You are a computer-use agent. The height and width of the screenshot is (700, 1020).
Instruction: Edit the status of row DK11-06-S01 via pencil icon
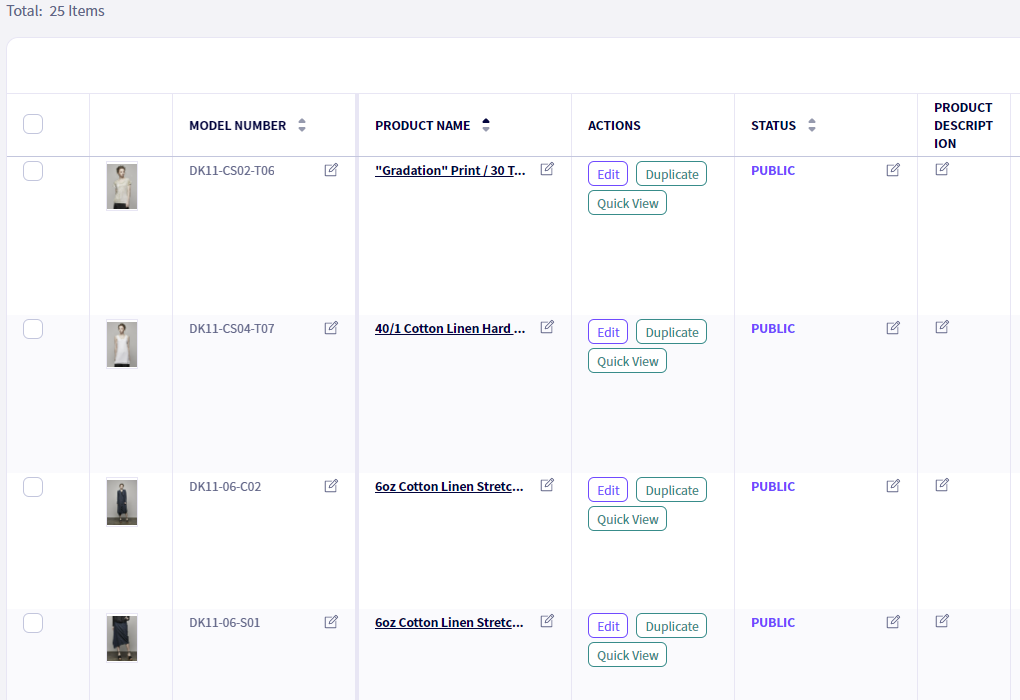pos(893,622)
